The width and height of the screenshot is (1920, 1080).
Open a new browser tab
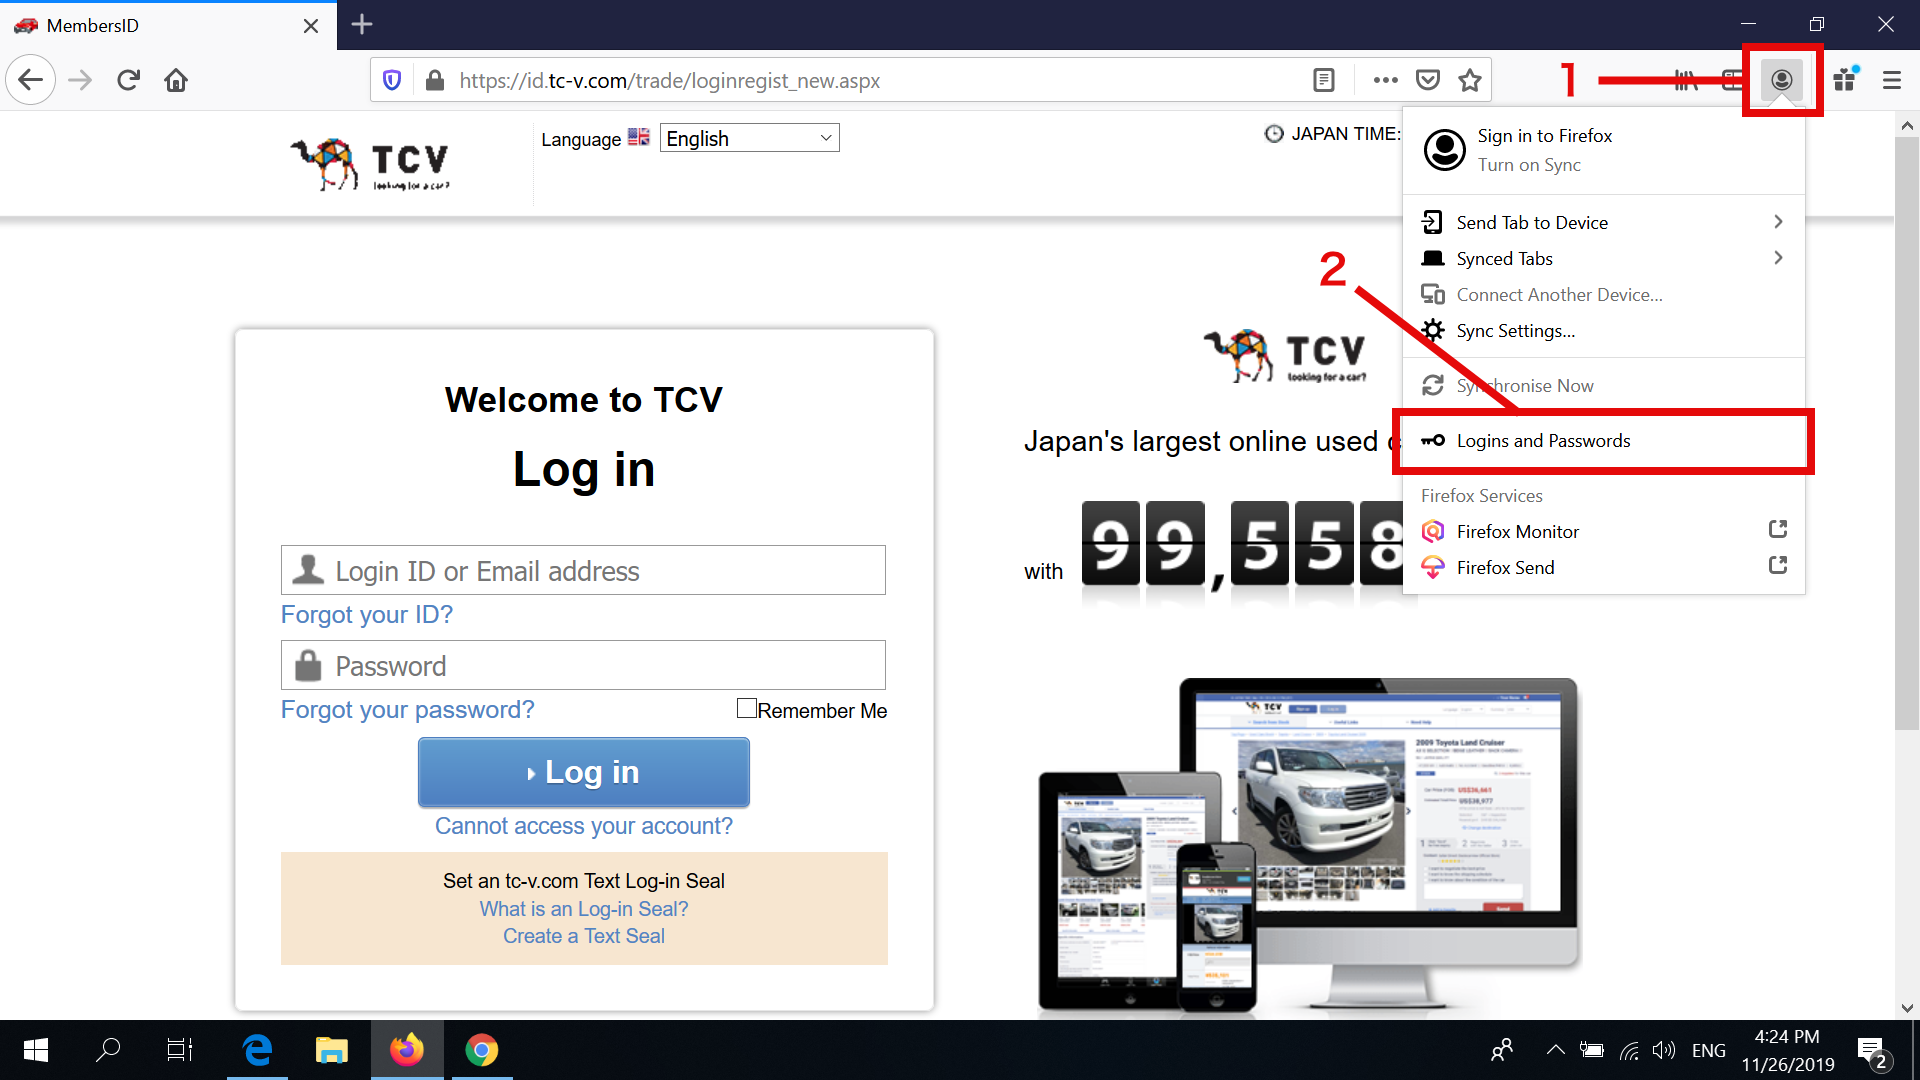tap(362, 25)
